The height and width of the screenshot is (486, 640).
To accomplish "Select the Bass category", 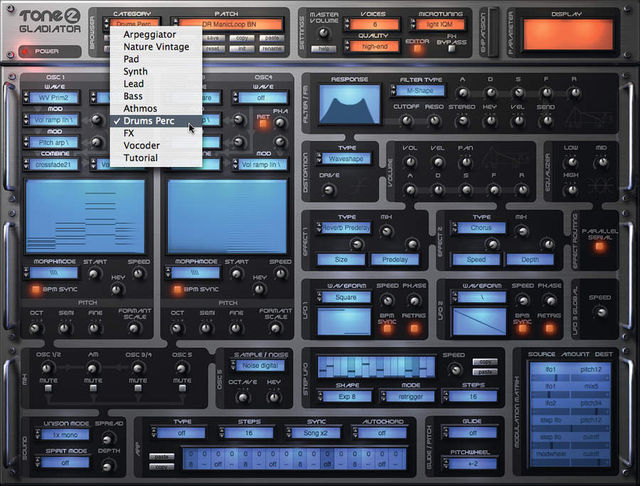I will 156,96.
